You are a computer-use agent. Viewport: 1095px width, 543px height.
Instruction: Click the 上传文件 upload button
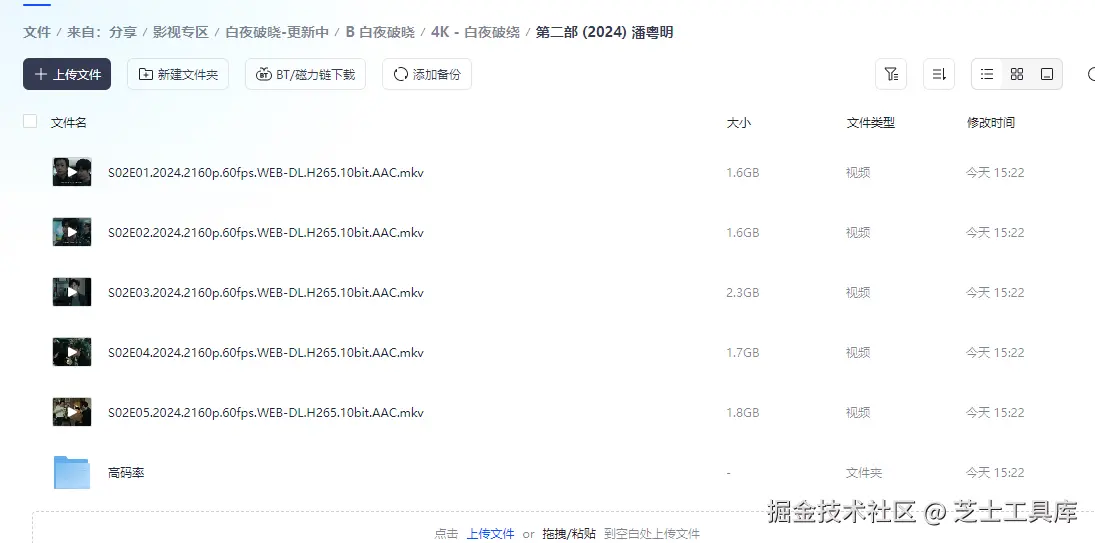[x=67, y=74]
